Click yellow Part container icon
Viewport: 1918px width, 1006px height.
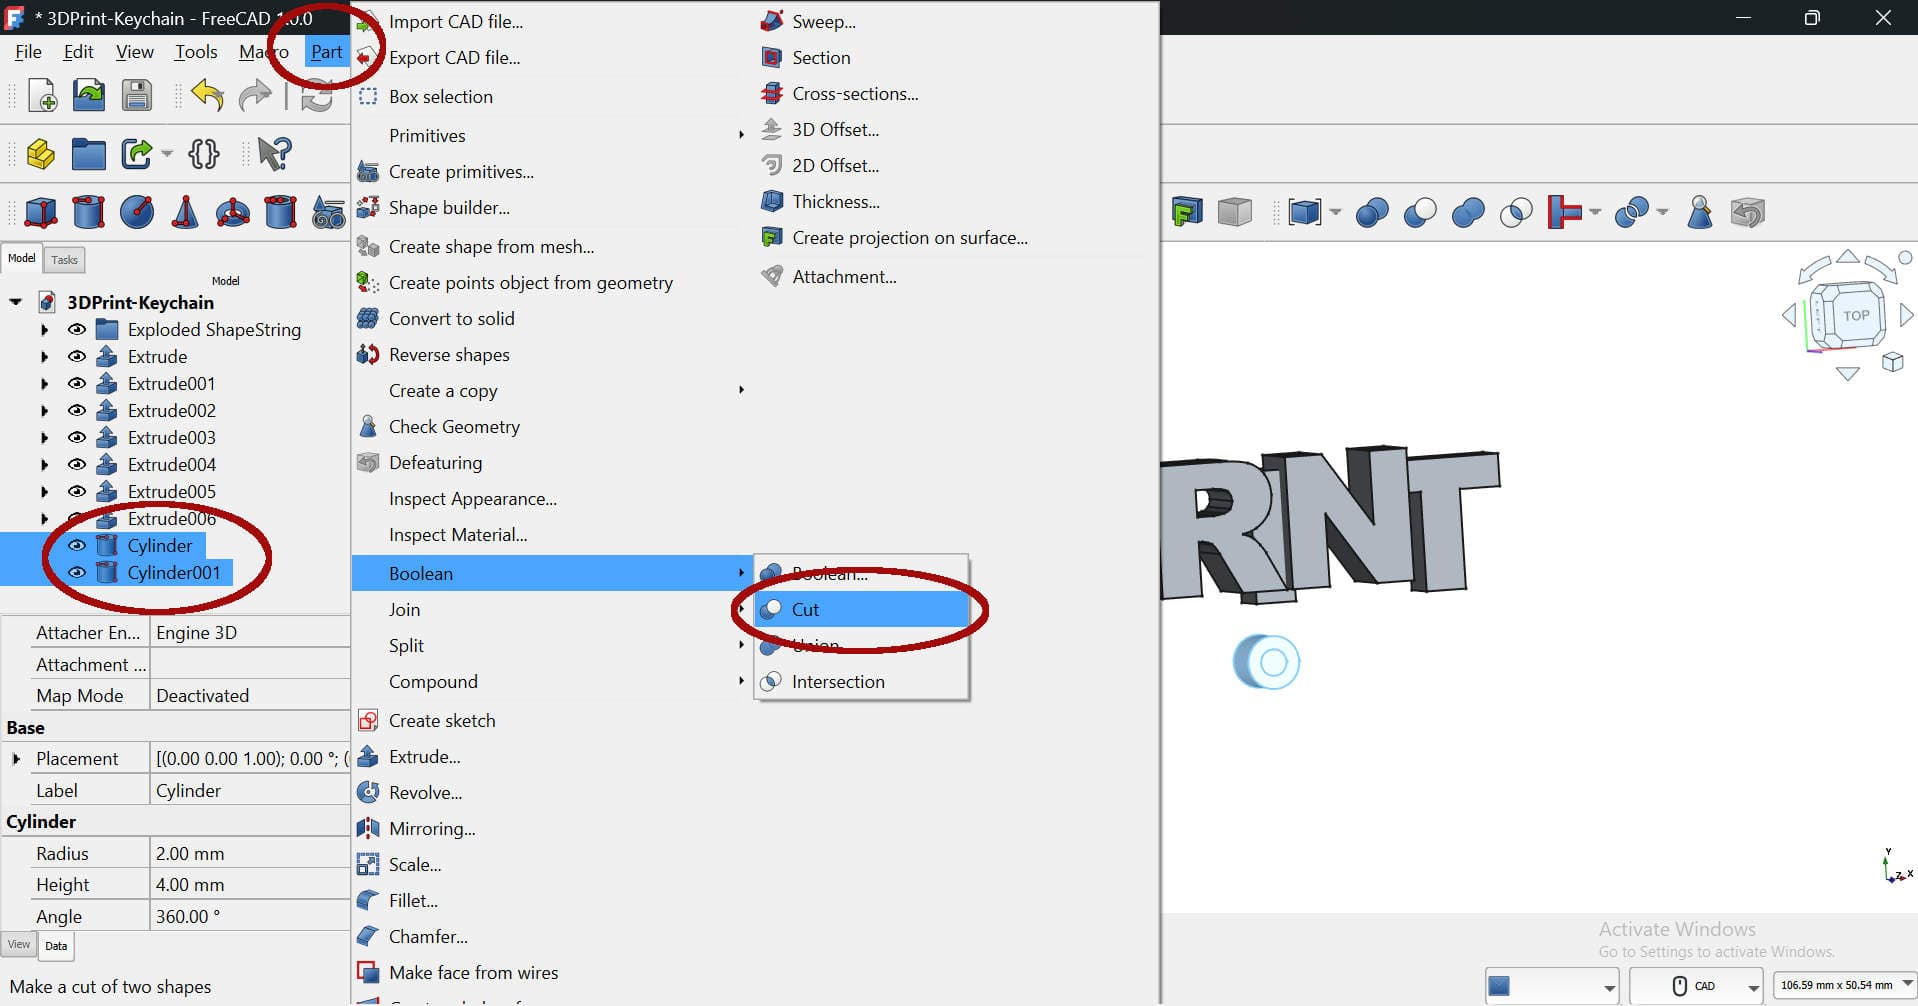[41, 154]
